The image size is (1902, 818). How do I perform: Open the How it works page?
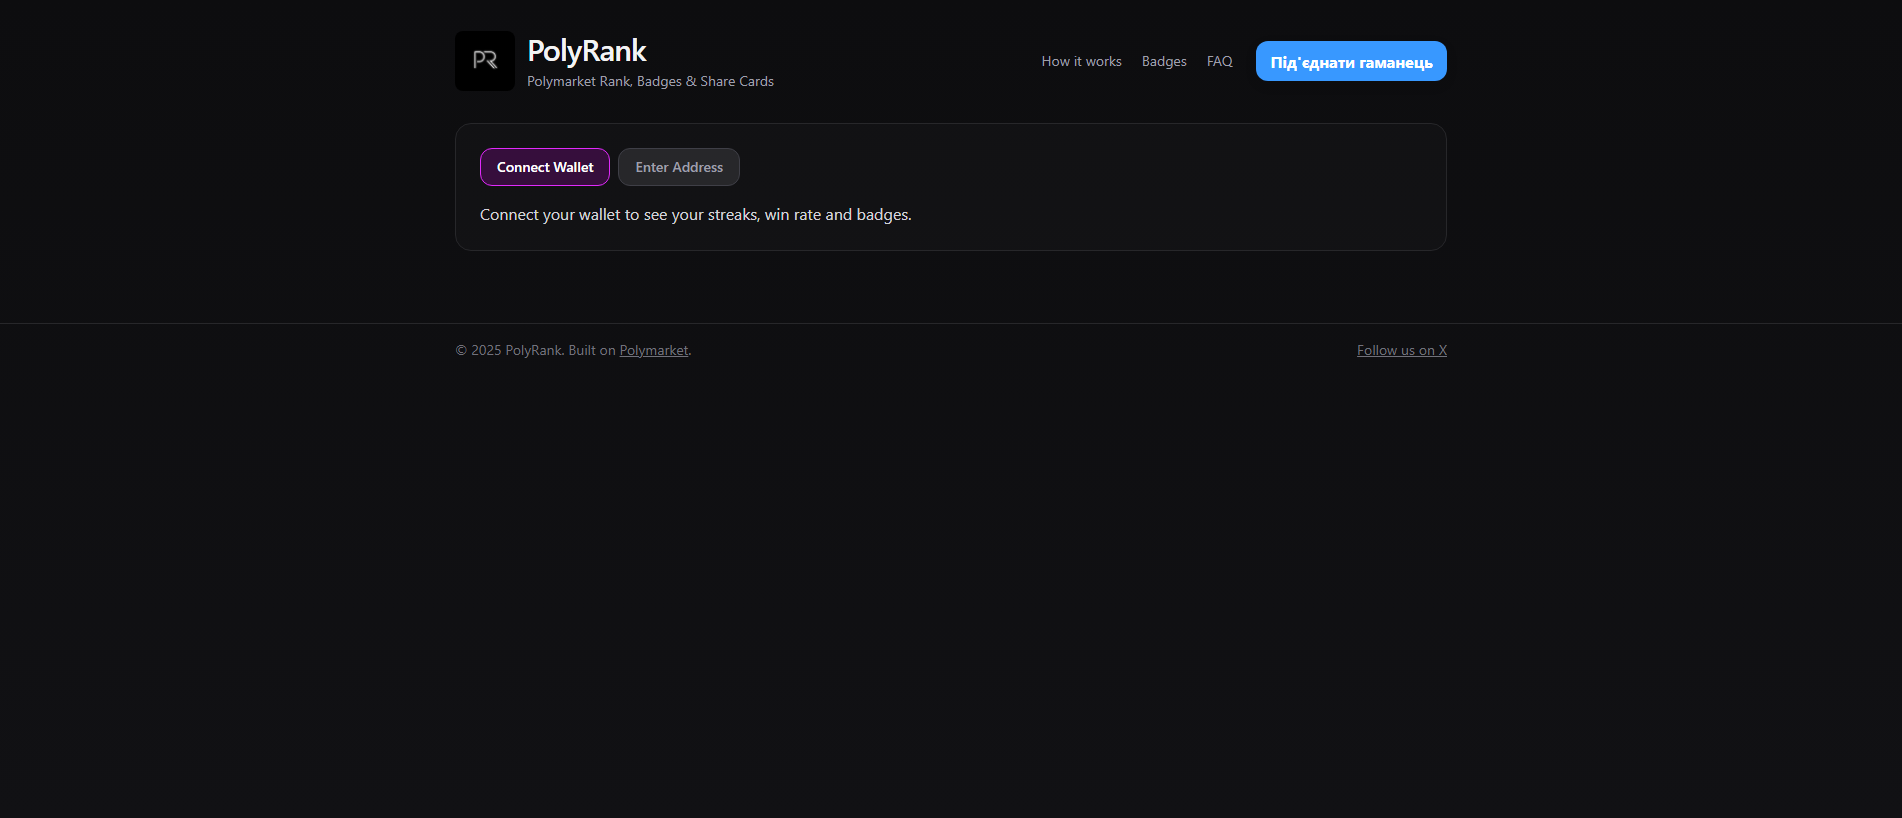pos(1081,61)
